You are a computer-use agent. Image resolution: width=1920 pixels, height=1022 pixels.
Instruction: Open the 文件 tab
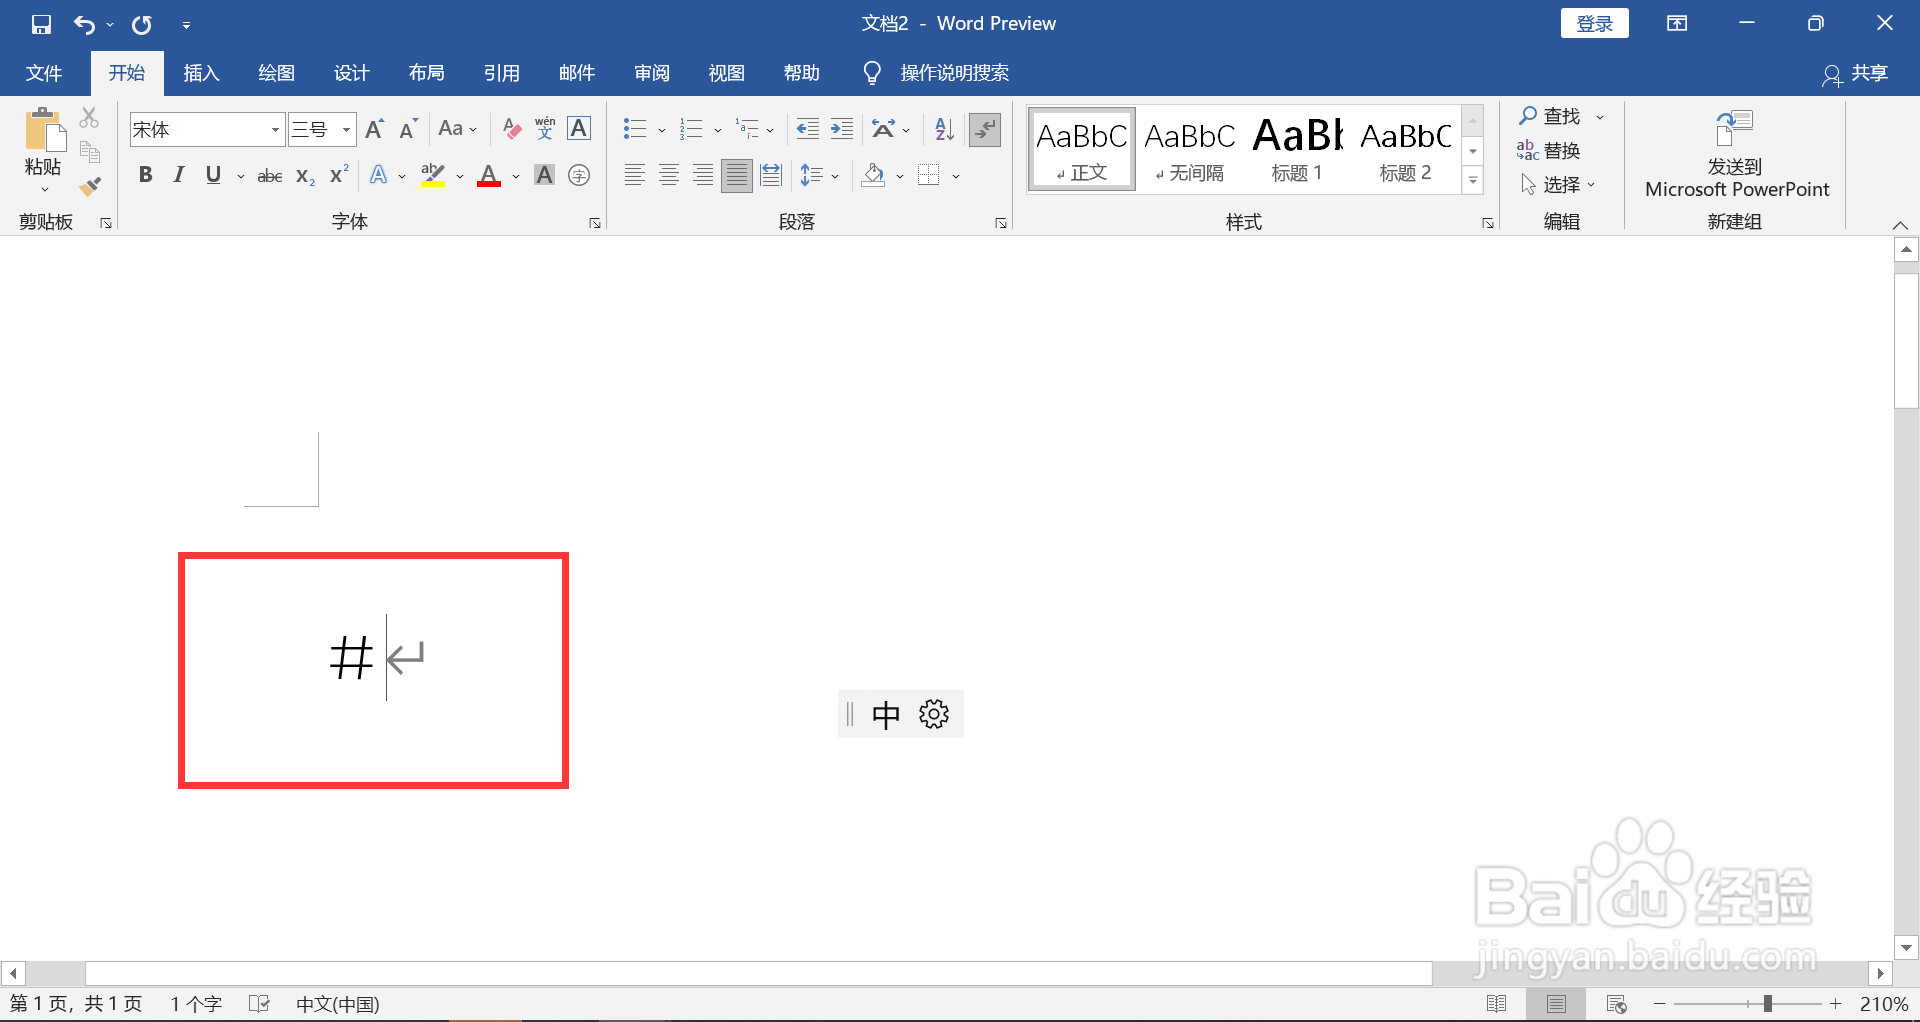44,73
